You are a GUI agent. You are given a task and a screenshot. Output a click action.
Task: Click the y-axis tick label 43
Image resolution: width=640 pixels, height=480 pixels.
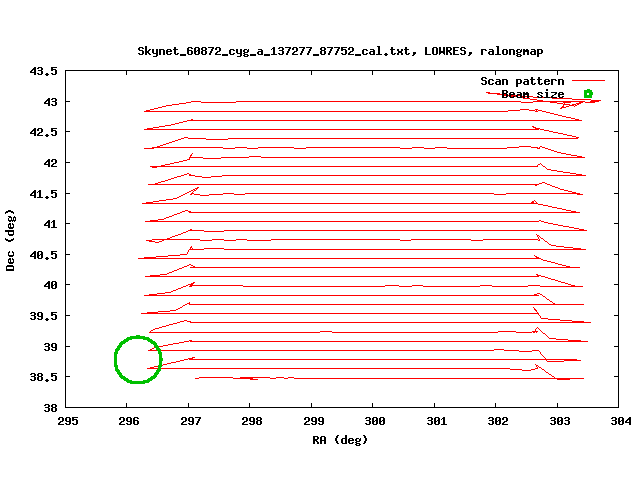51,102
